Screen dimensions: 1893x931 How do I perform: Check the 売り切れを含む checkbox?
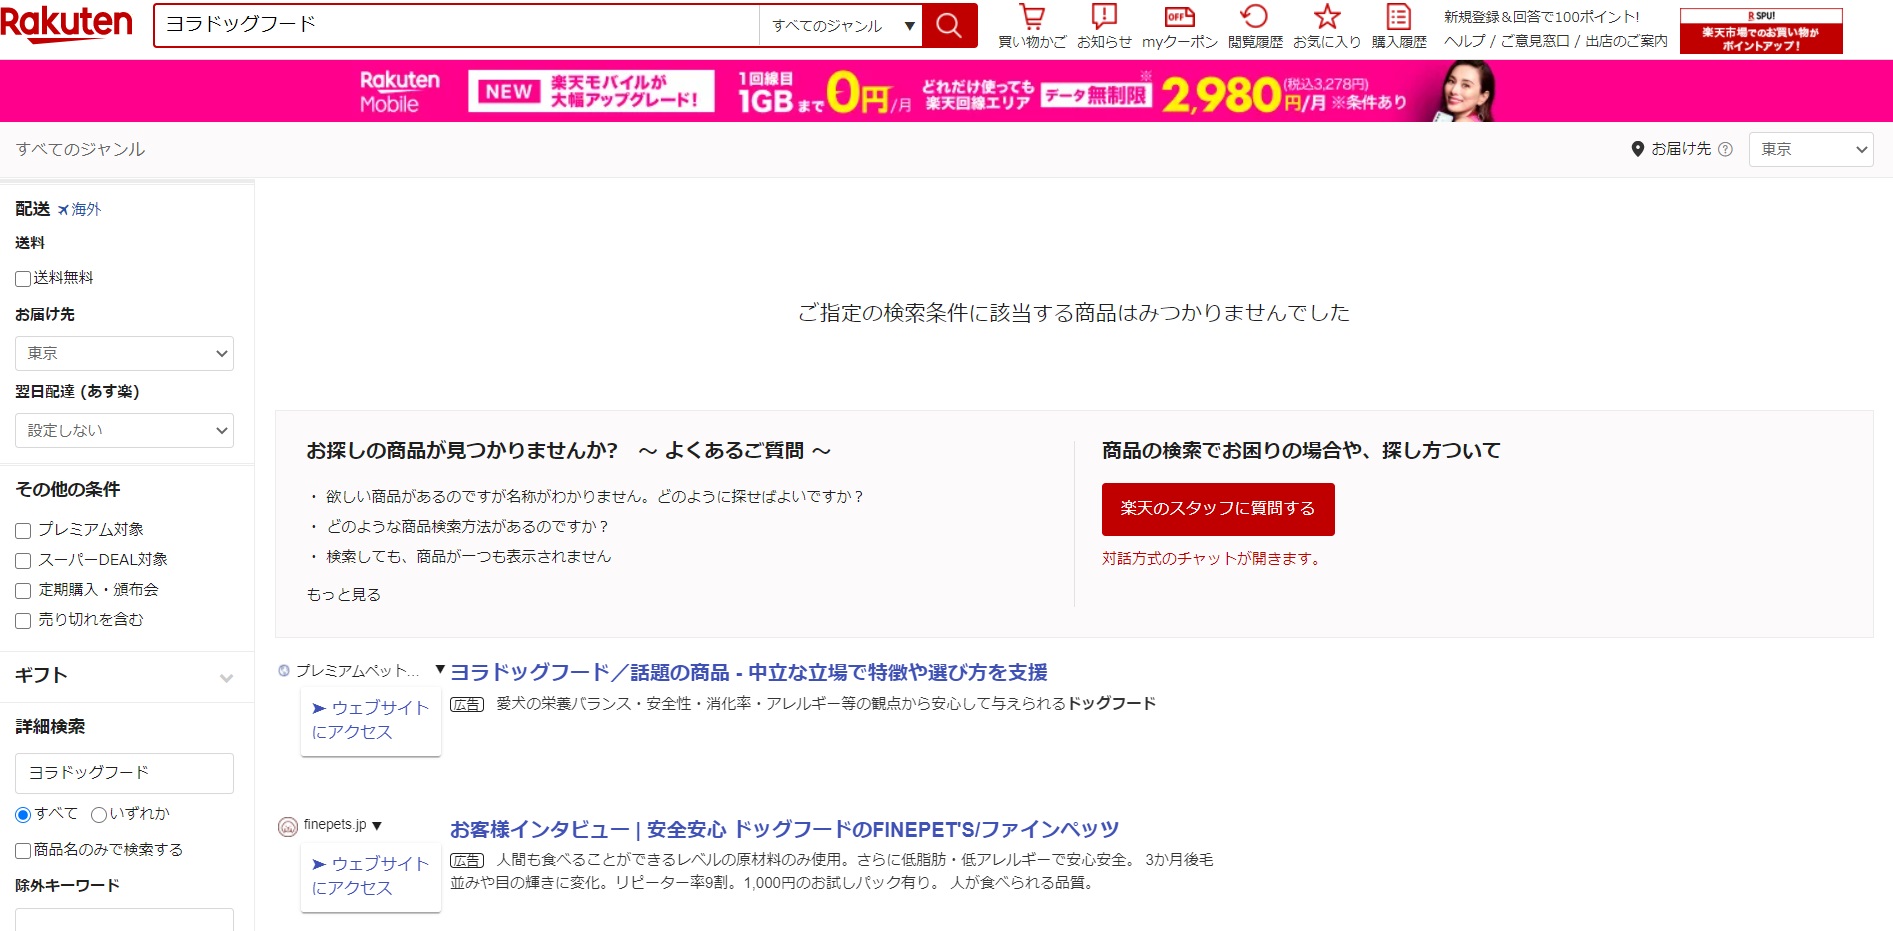coord(23,621)
